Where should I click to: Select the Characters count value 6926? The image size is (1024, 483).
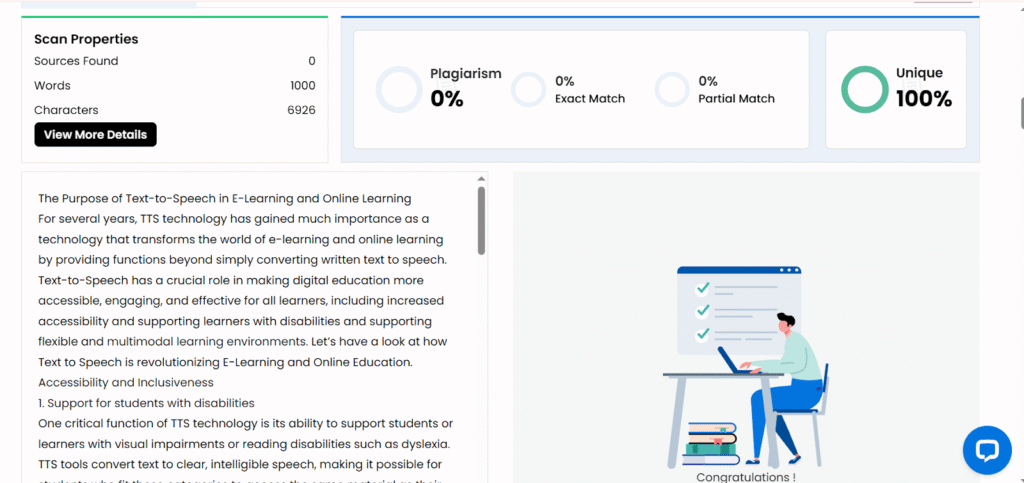[301, 110]
